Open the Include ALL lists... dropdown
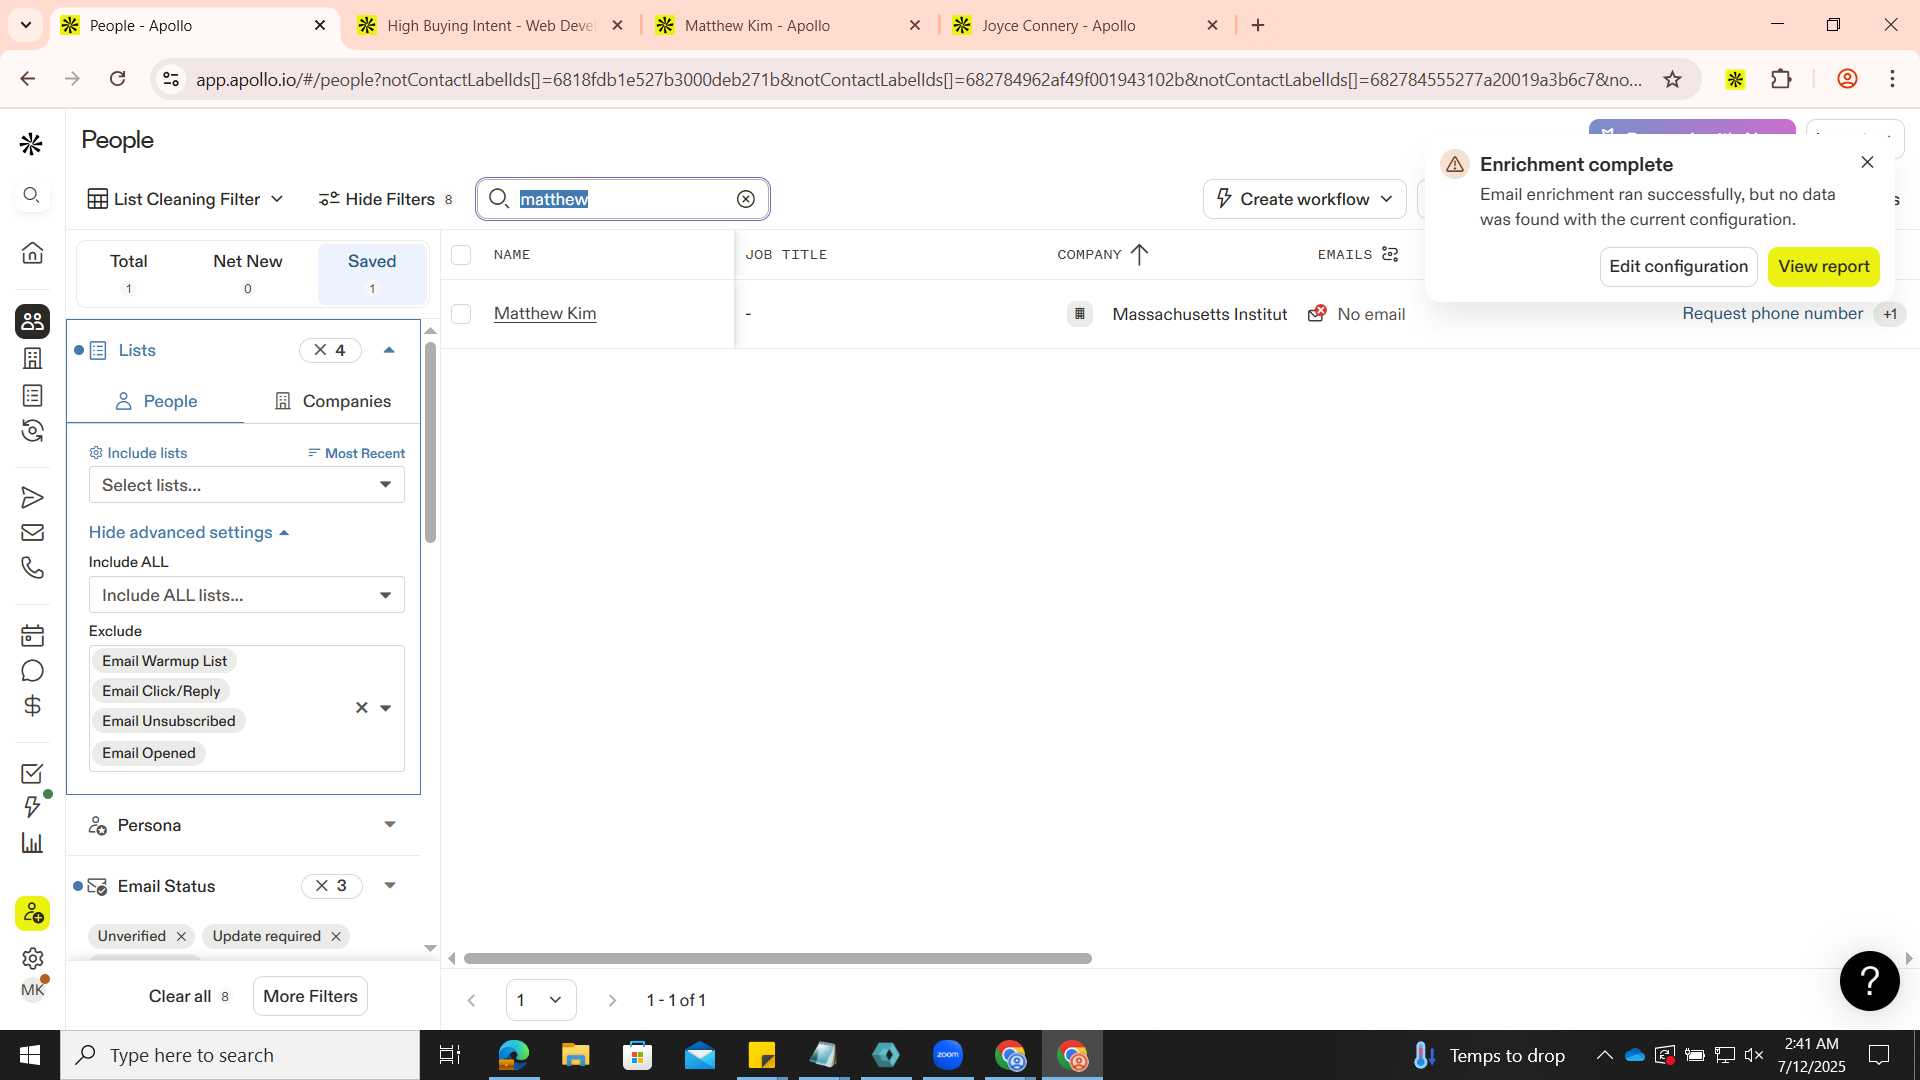This screenshot has width=1920, height=1080. click(247, 595)
